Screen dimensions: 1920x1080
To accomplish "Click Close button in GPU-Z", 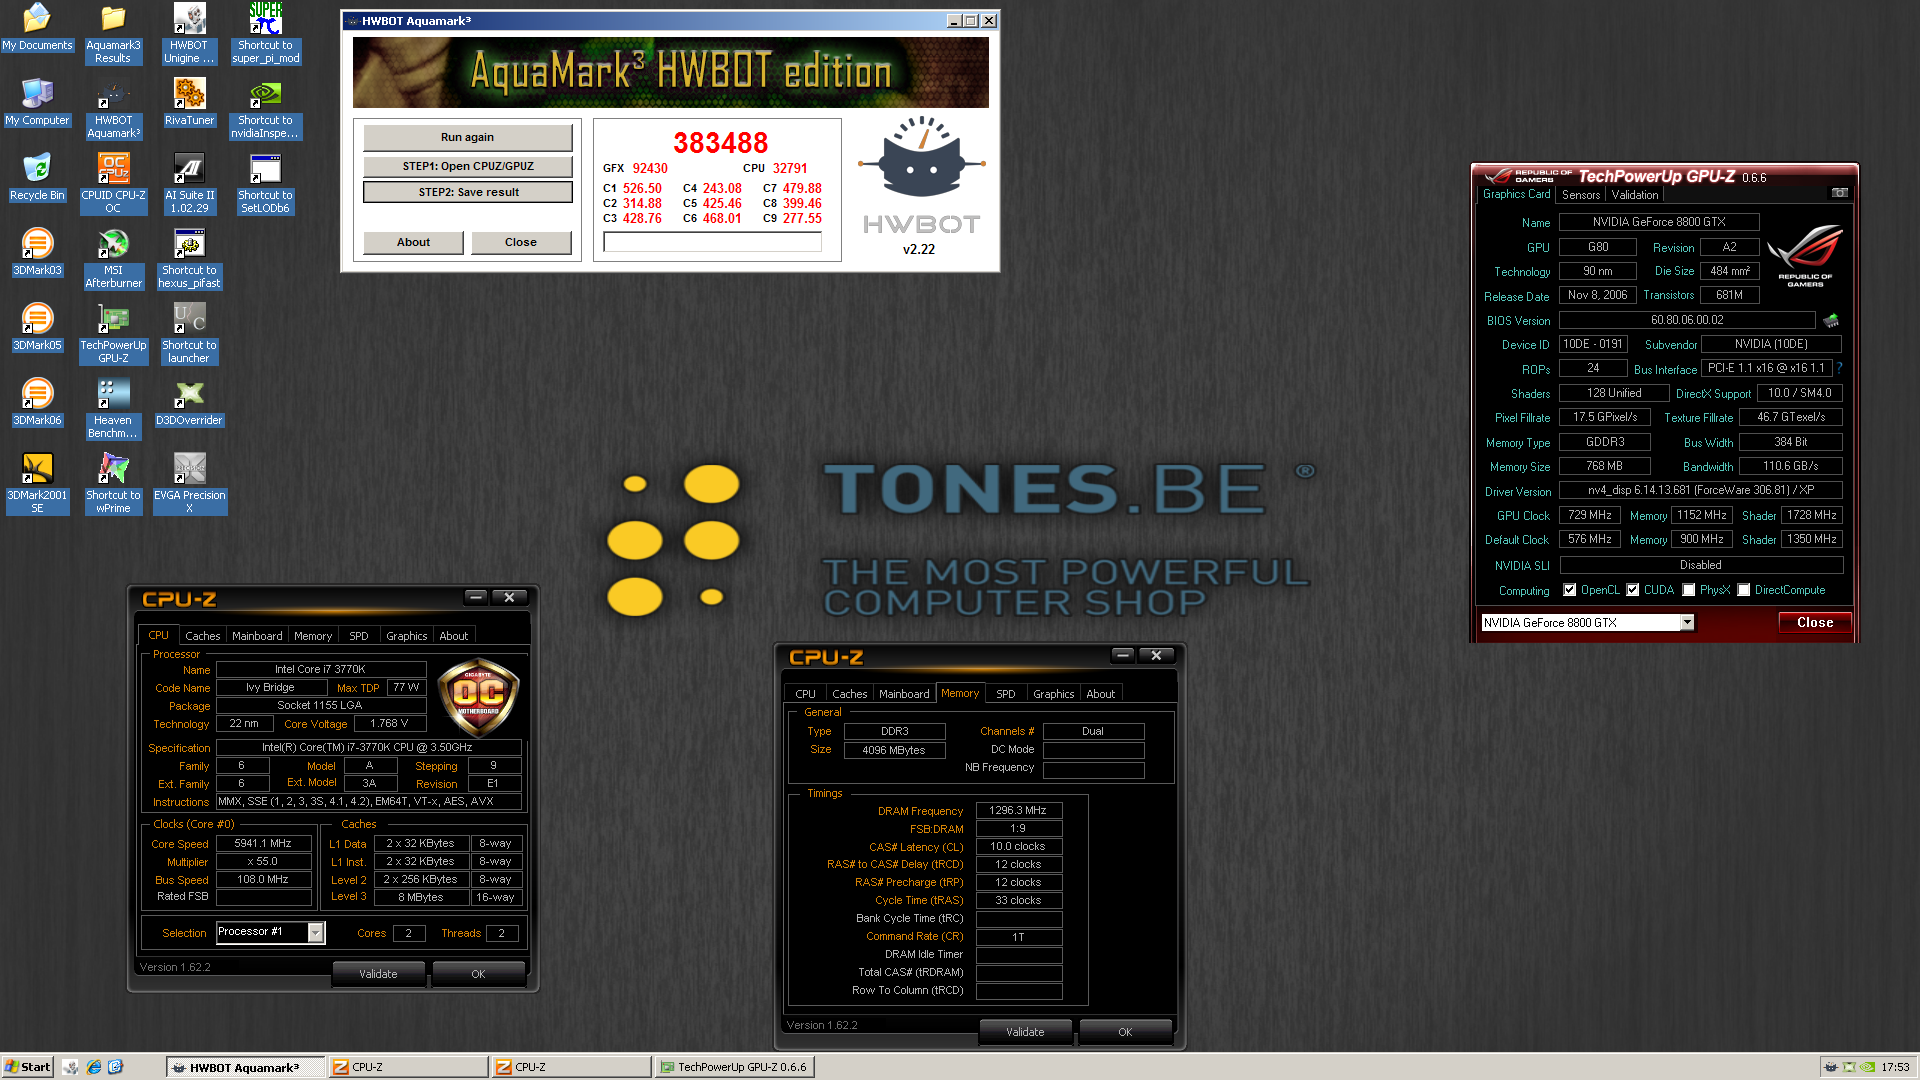I will pyautogui.click(x=1815, y=622).
